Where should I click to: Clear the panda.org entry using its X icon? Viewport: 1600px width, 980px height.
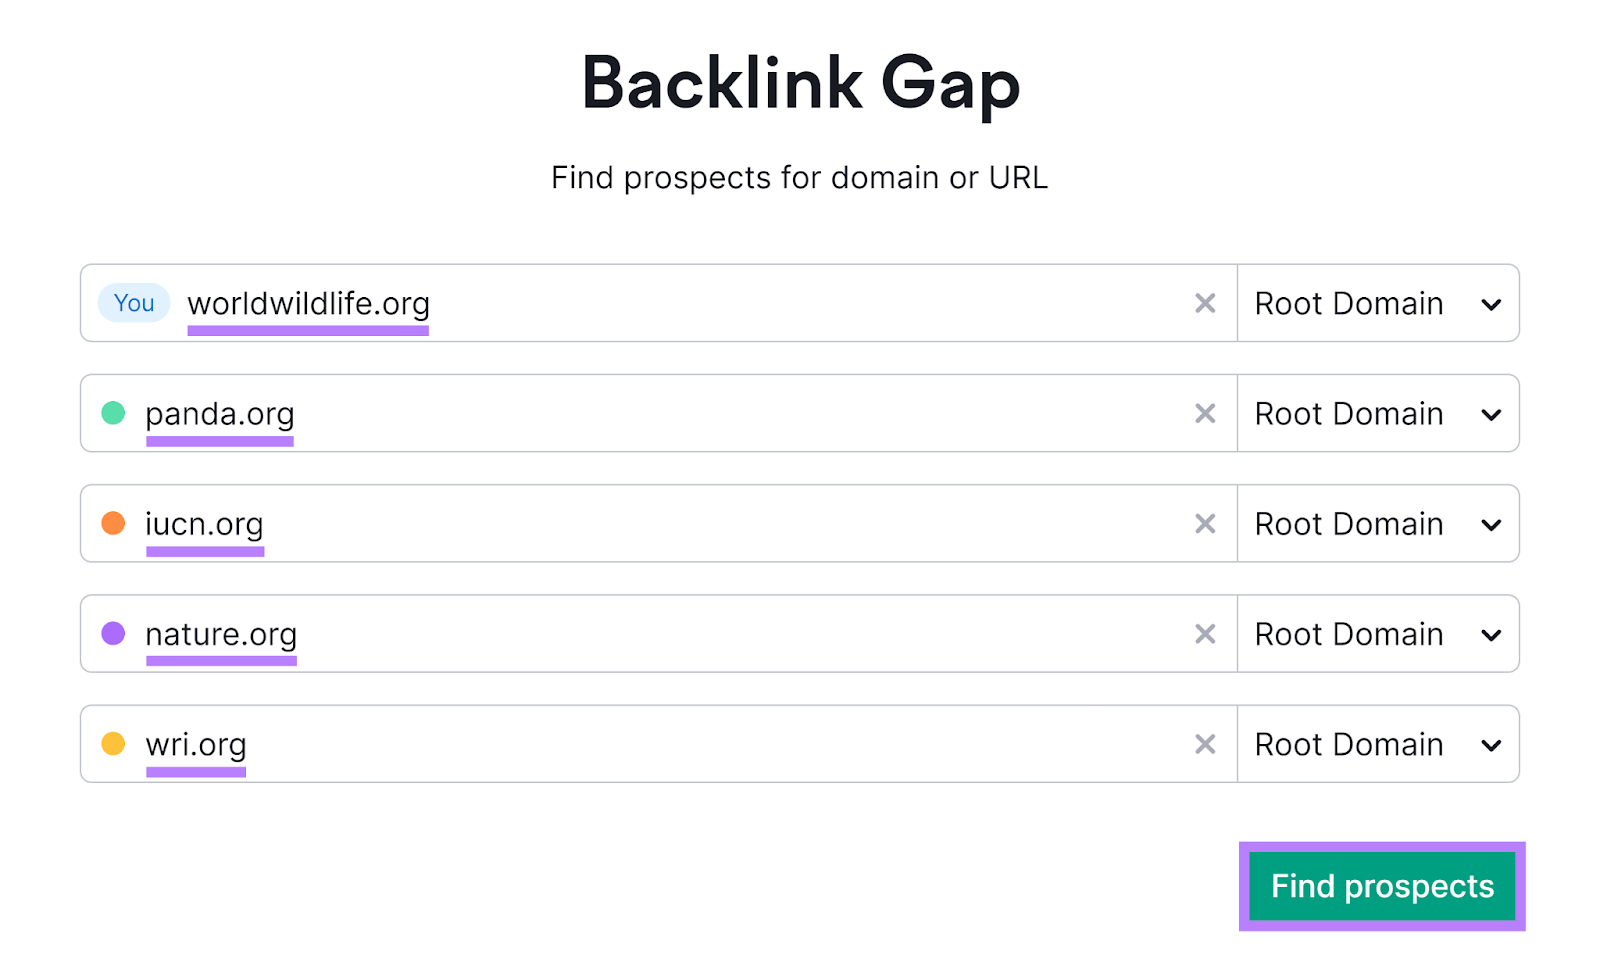click(x=1206, y=413)
